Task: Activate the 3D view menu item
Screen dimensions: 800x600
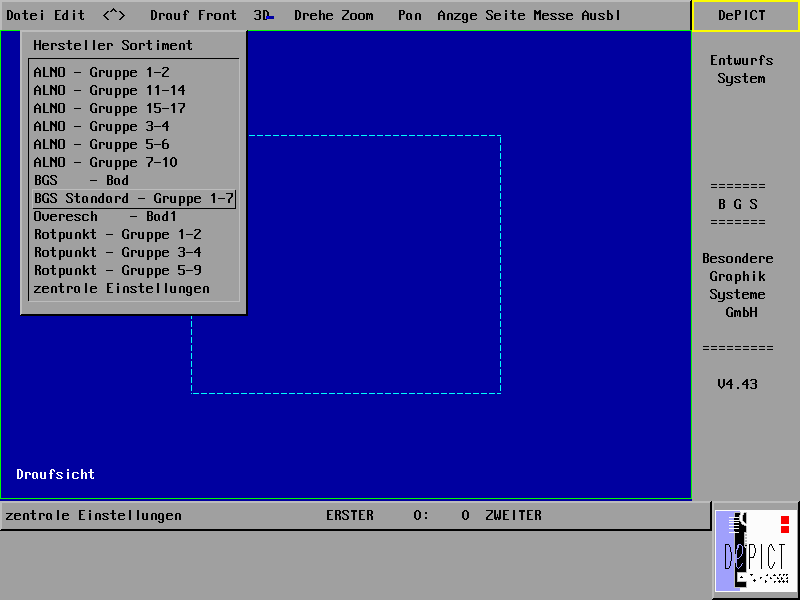Action: pos(264,15)
